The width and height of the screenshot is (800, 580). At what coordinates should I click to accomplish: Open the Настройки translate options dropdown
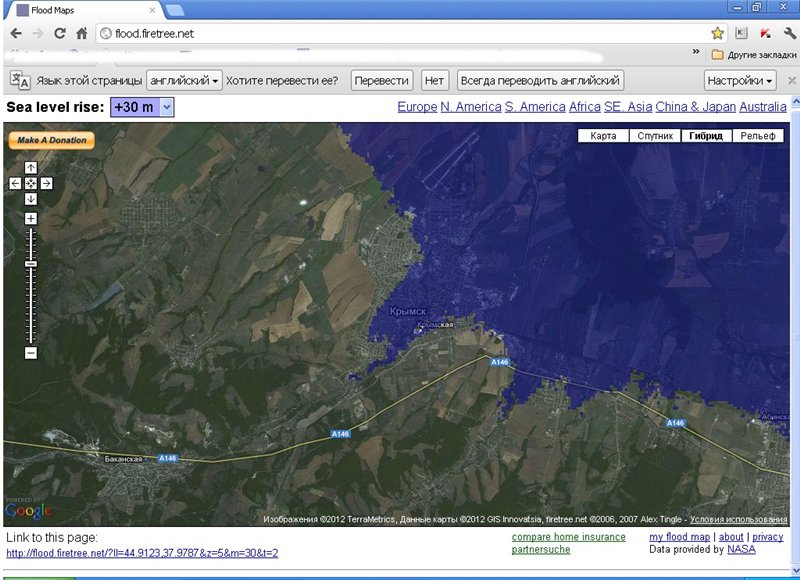(x=740, y=80)
